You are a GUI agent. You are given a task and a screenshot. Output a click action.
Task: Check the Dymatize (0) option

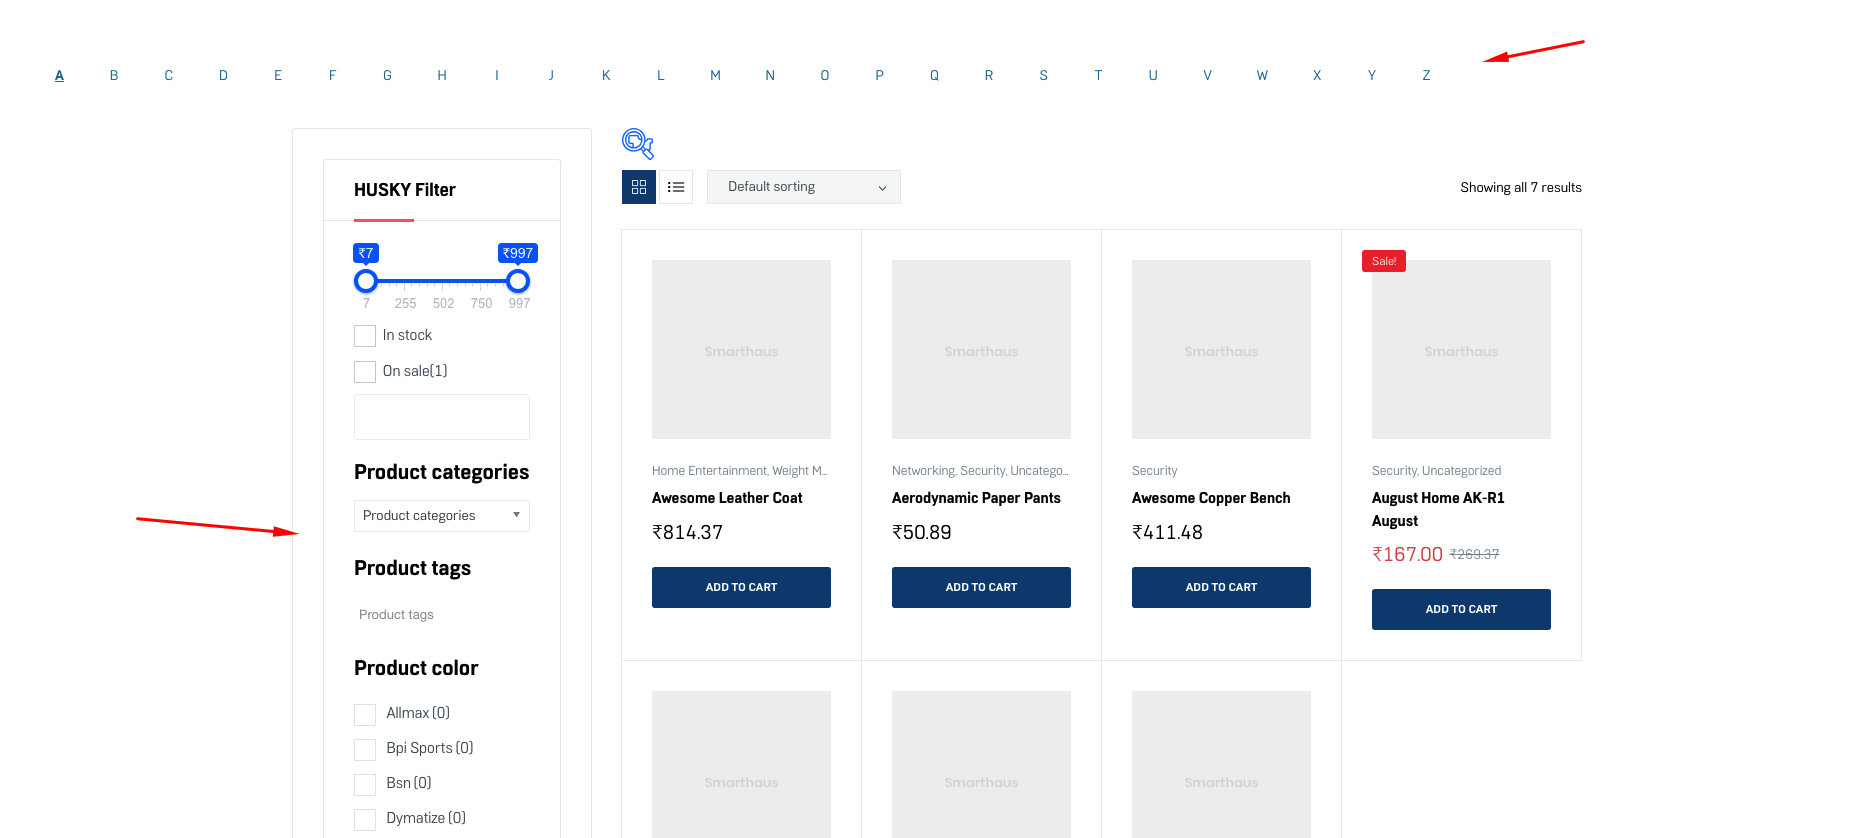point(365,819)
